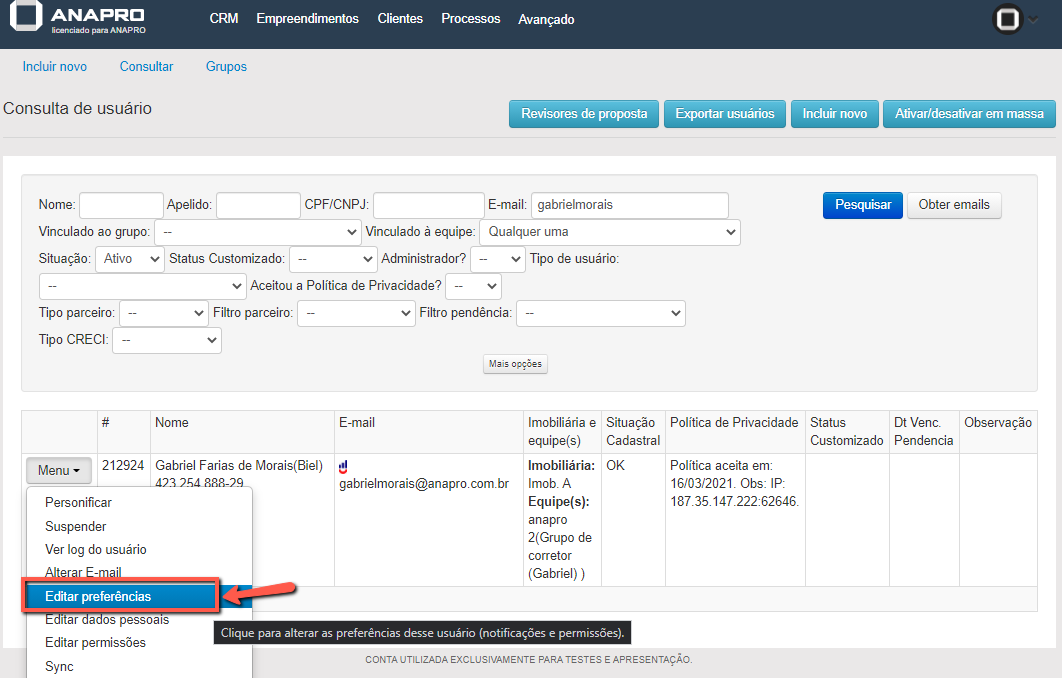Select Suspender from the user menu
1062x678 pixels.
(76, 526)
